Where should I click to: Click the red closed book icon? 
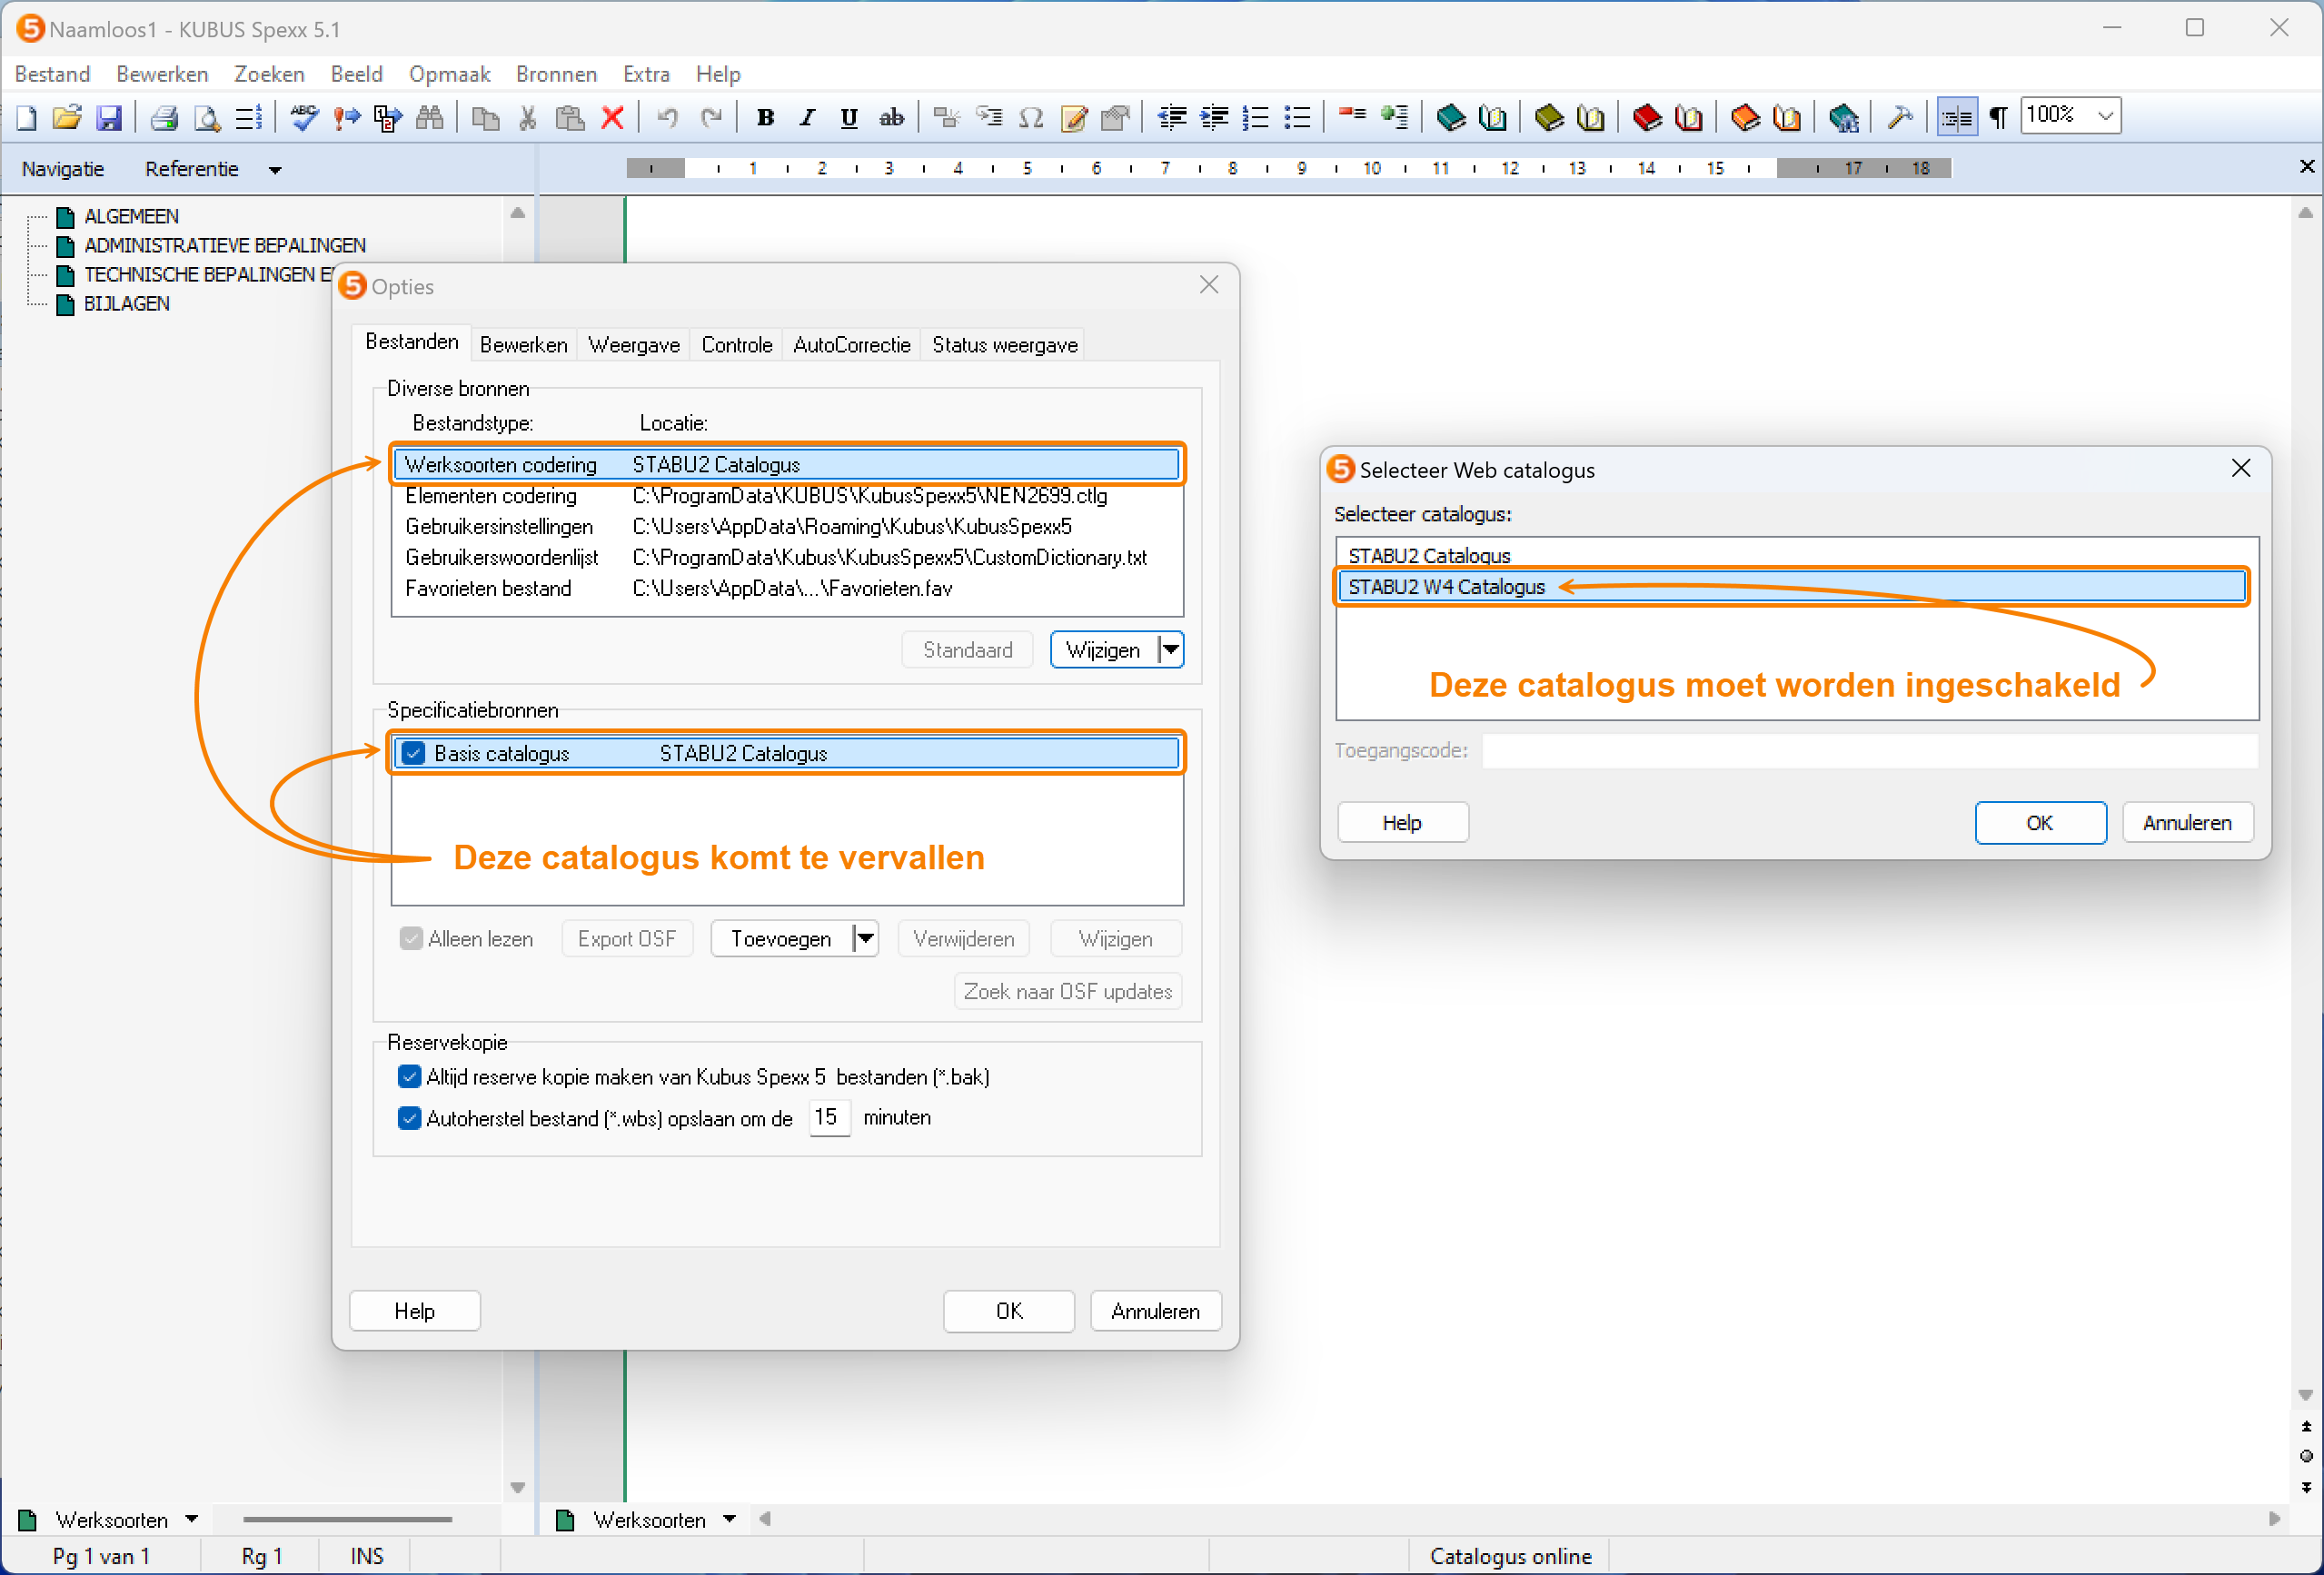click(1646, 118)
